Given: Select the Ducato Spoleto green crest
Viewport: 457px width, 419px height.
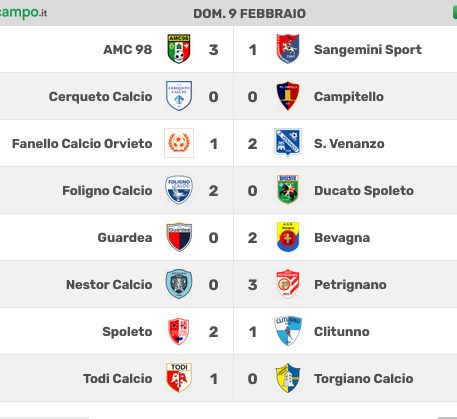Looking at the screenshot, I should [288, 190].
